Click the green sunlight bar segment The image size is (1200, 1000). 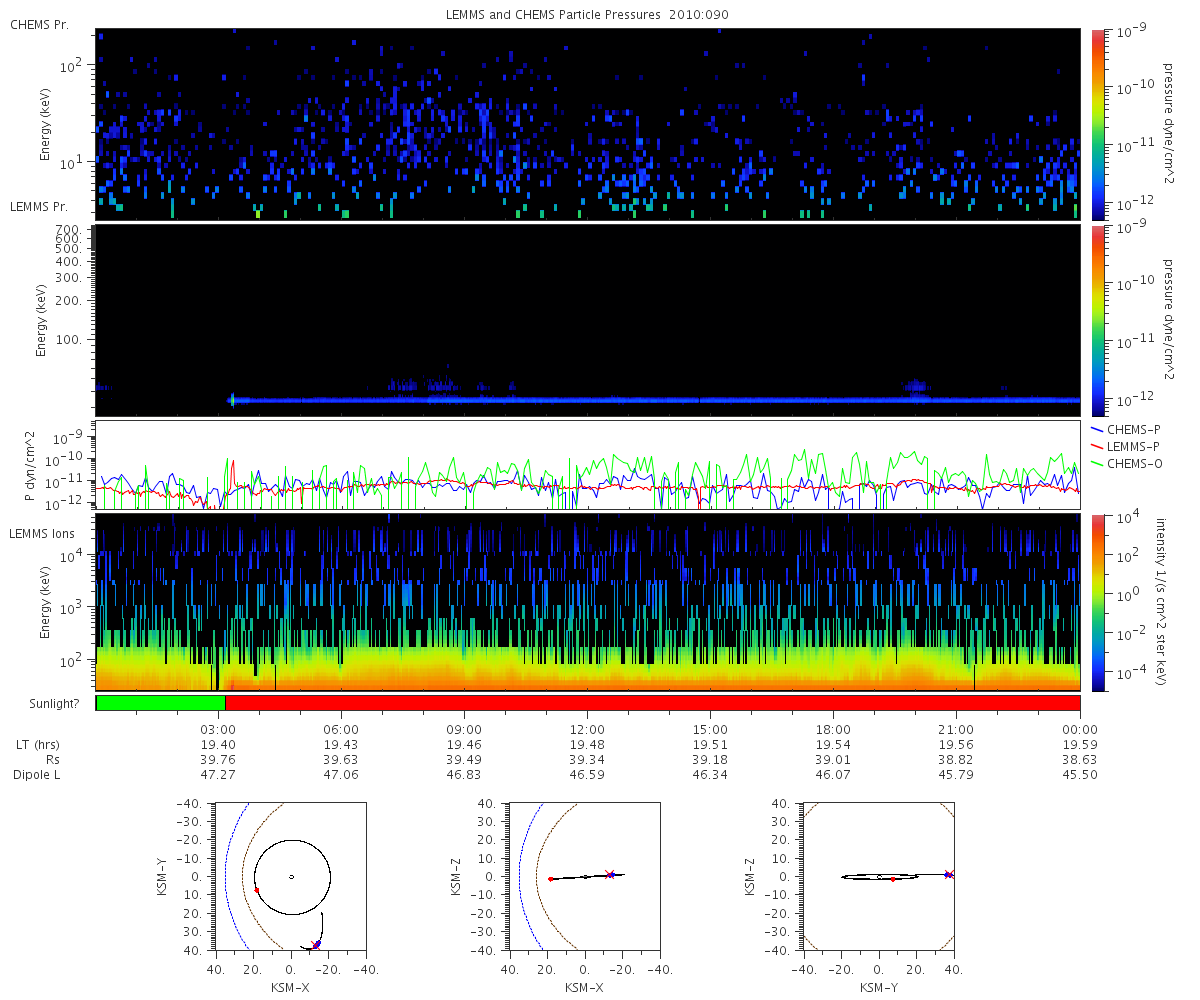(161, 703)
